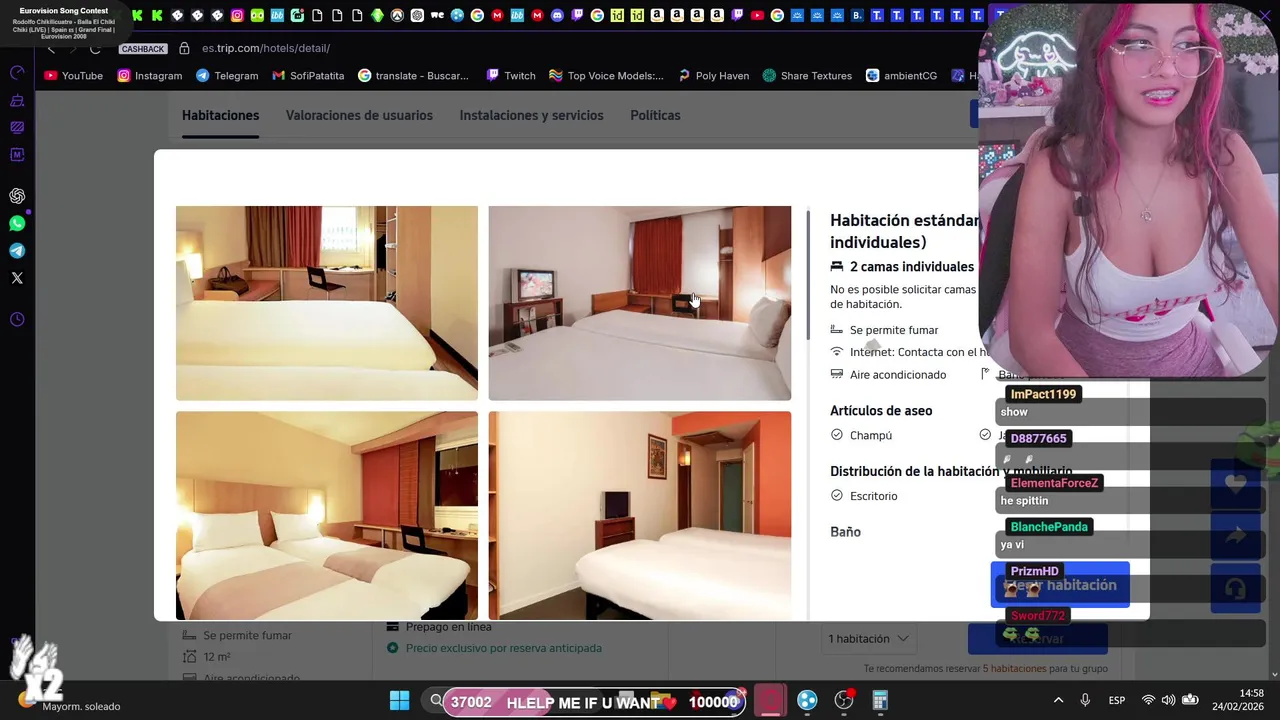Open the SofiPatatita Gmail bookmark
This screenshot has height=720, width=1280.
(x=308, y=76)
